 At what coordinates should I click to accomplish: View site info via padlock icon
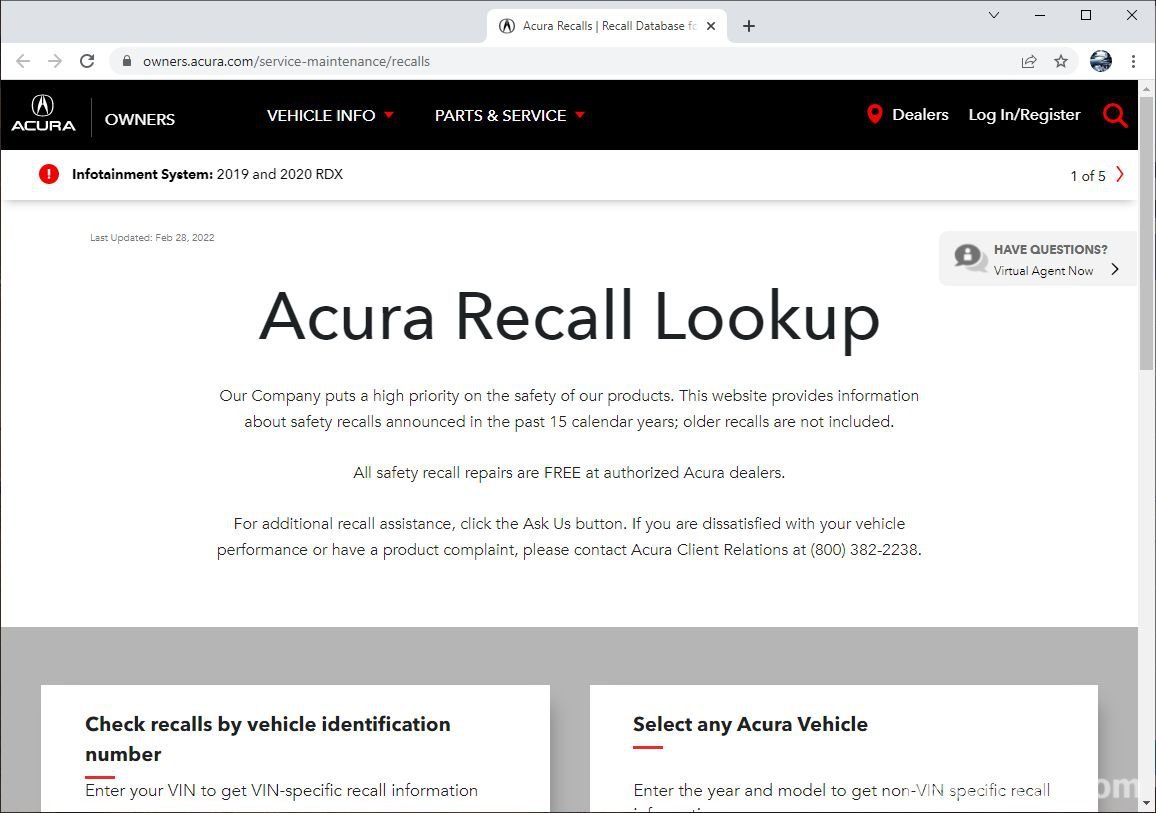click(127, 61)
